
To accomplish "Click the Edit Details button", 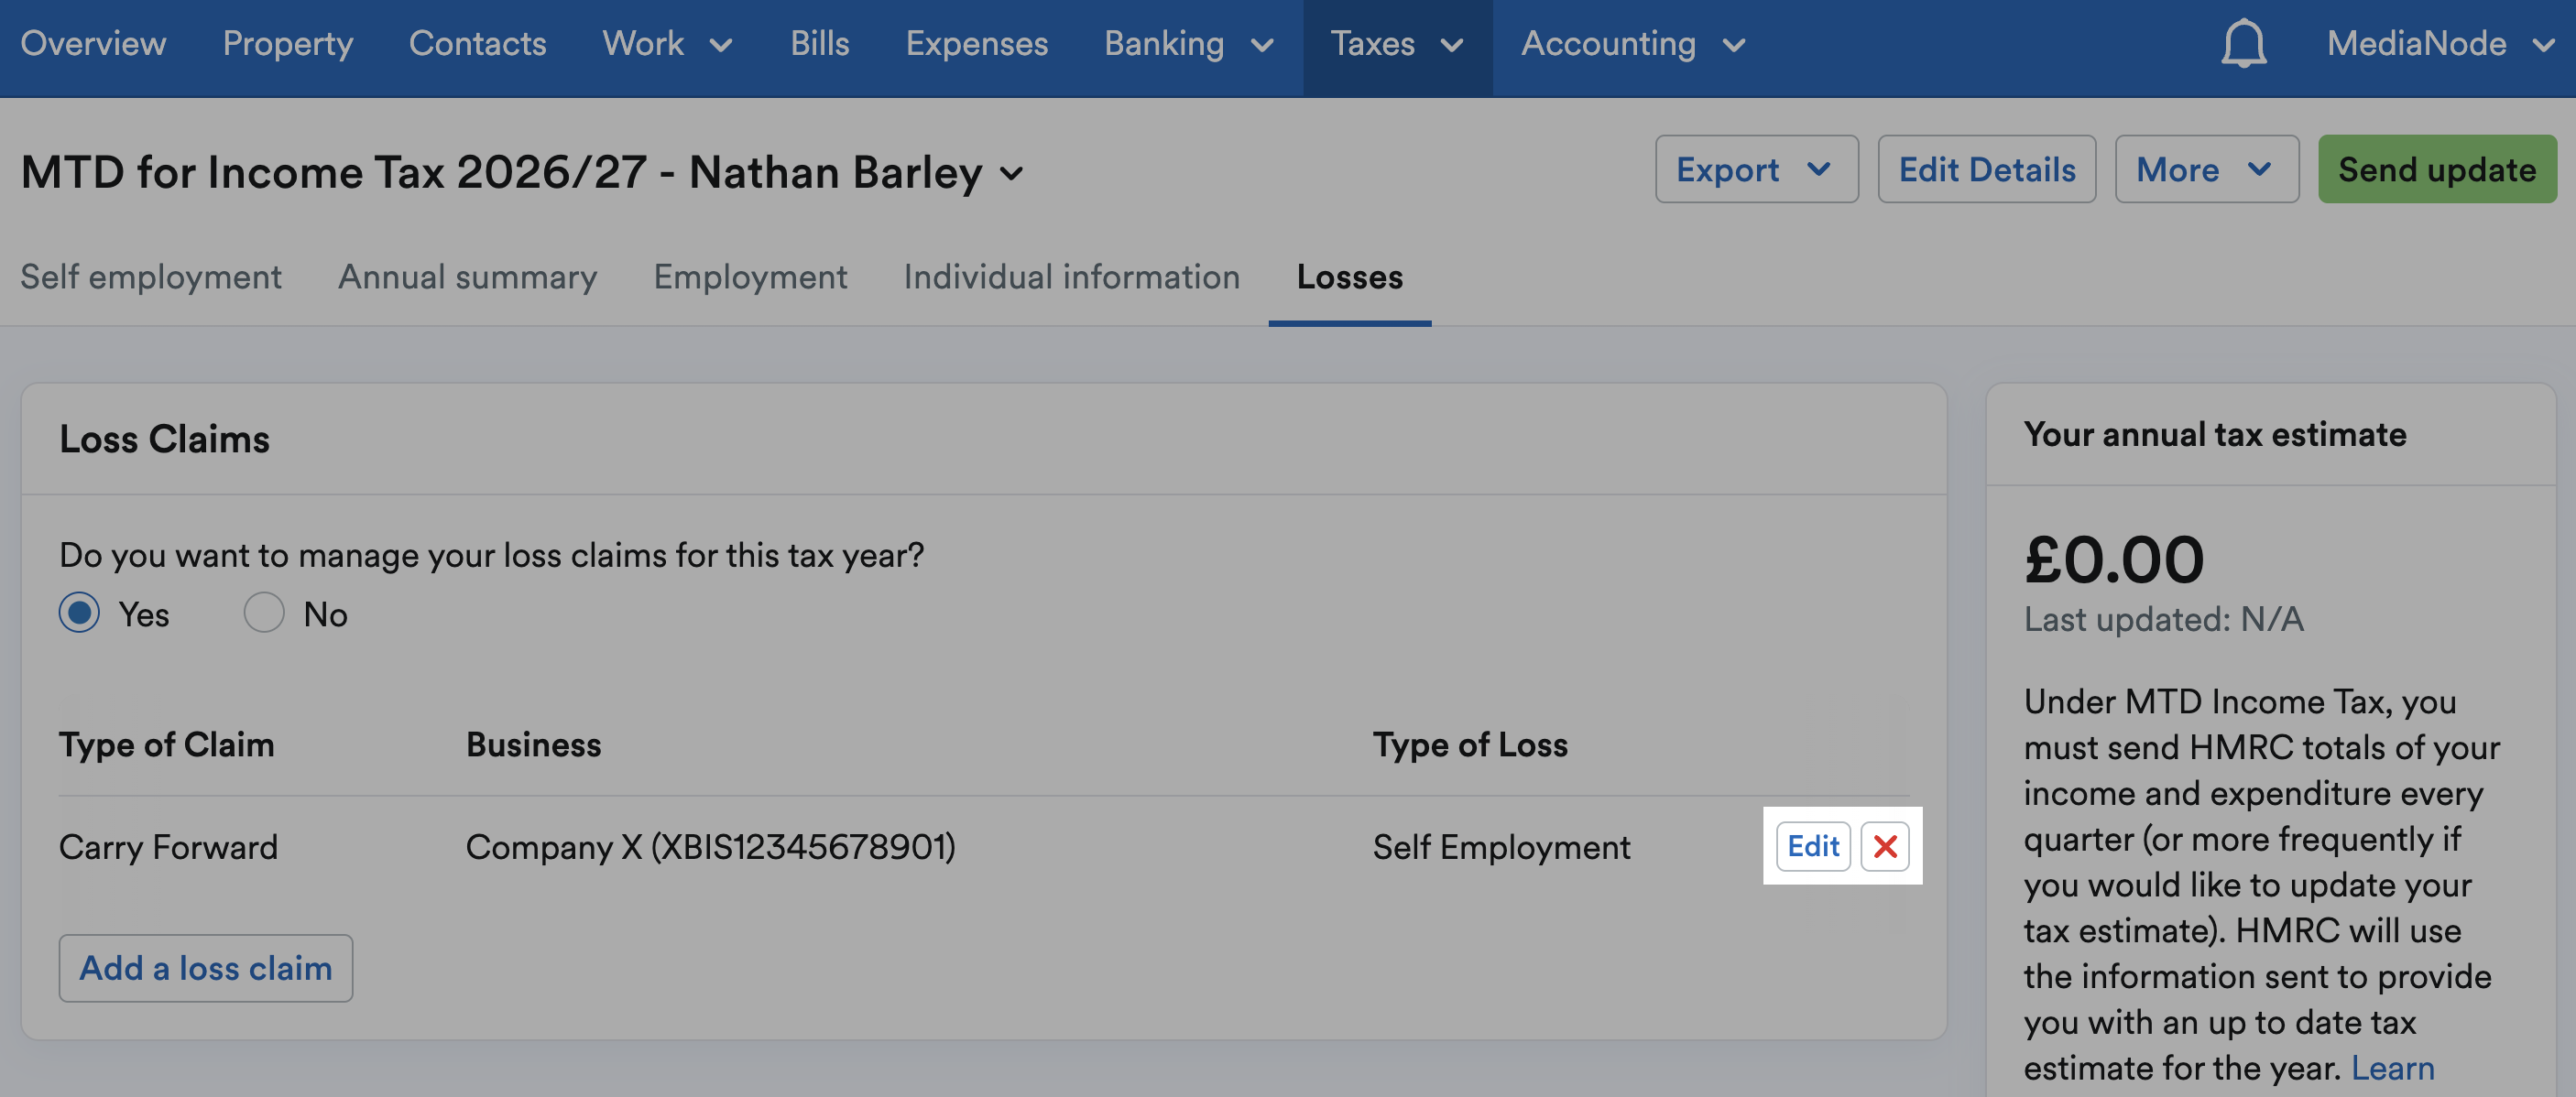I will pos(1986,169).
